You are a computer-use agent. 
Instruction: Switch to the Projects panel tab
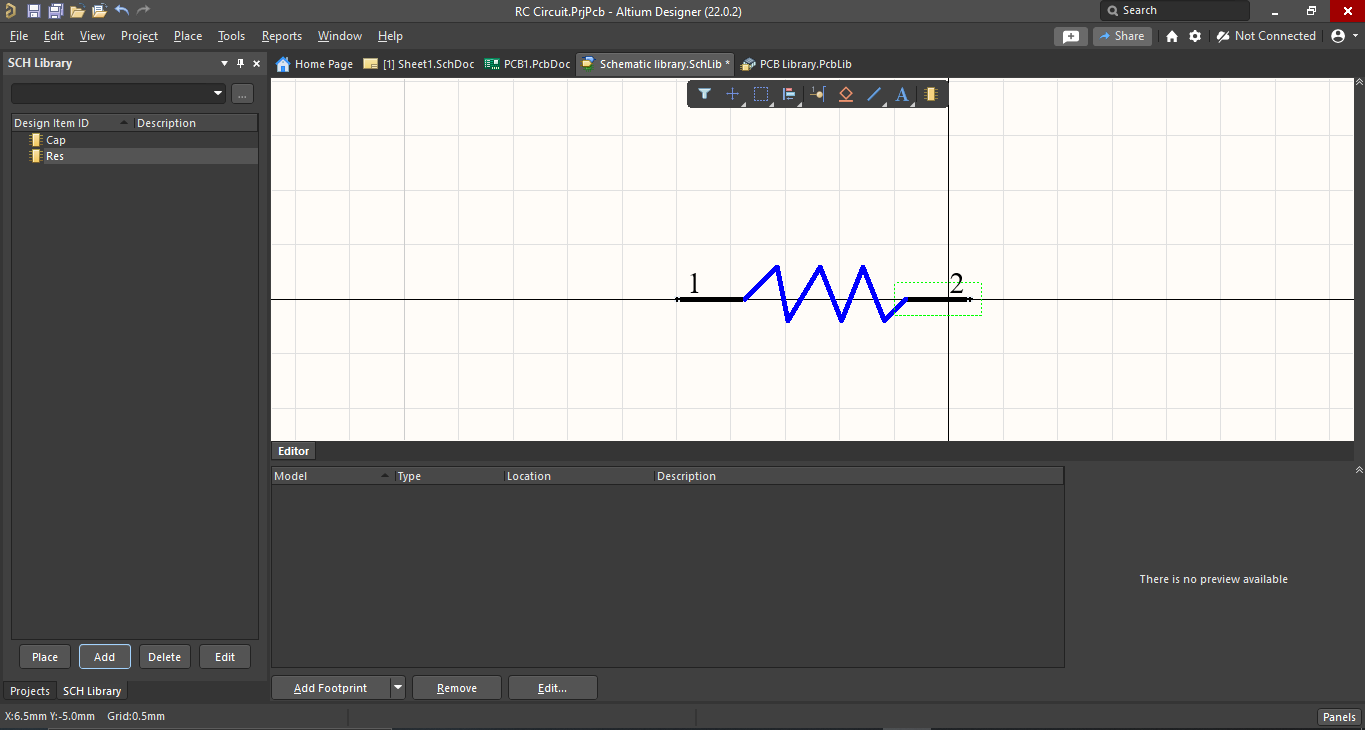point(30,691)
